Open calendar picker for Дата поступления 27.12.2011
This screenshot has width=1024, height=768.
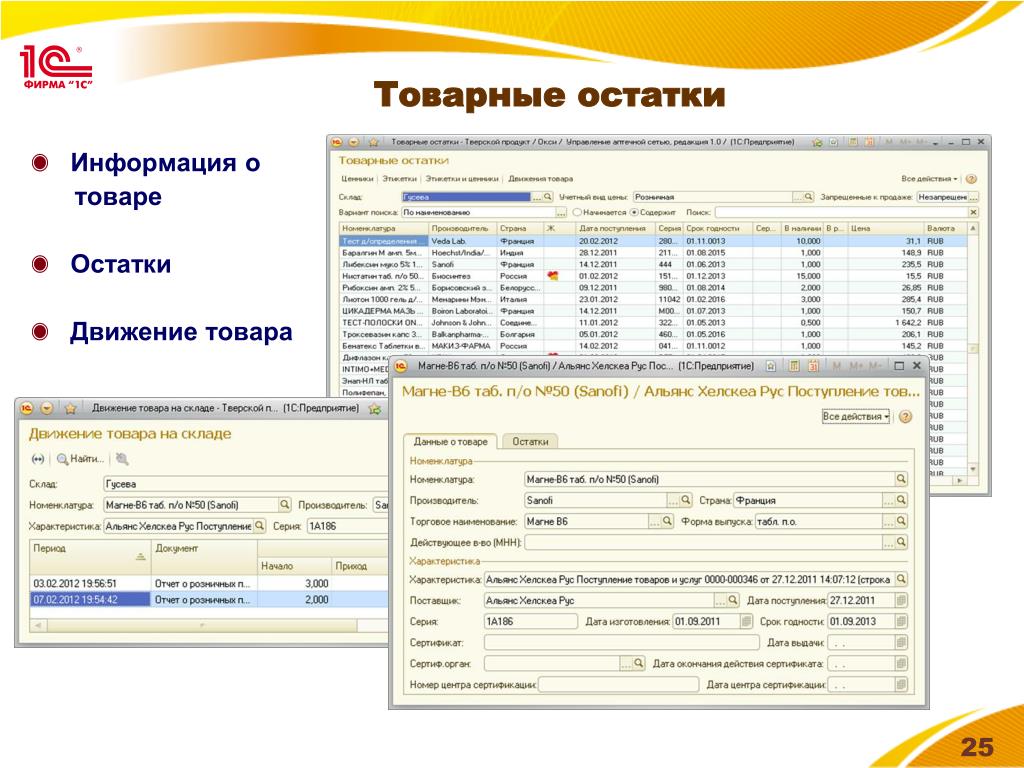[x=901, y=600]
